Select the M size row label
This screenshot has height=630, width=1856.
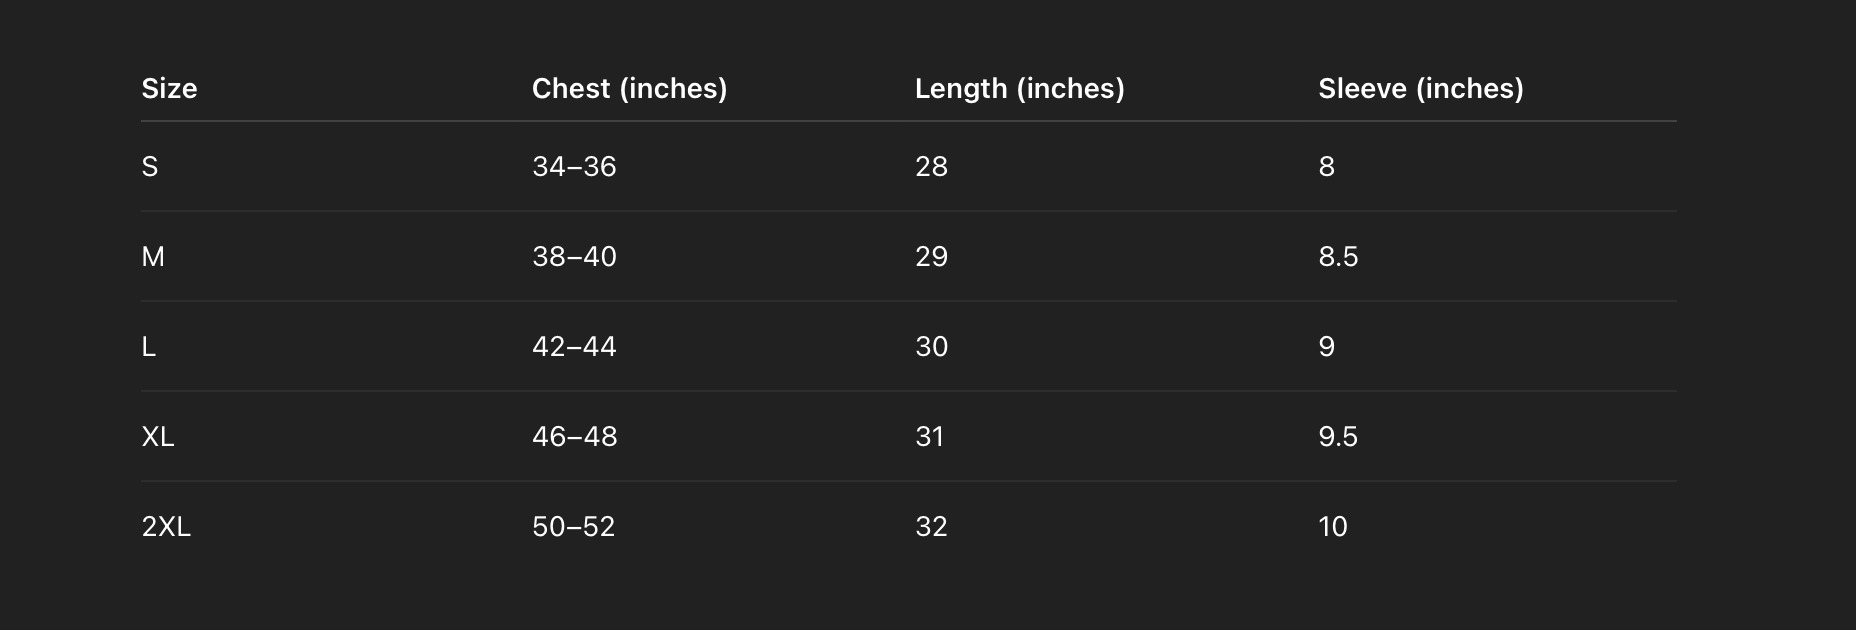[x=153, y=256]
